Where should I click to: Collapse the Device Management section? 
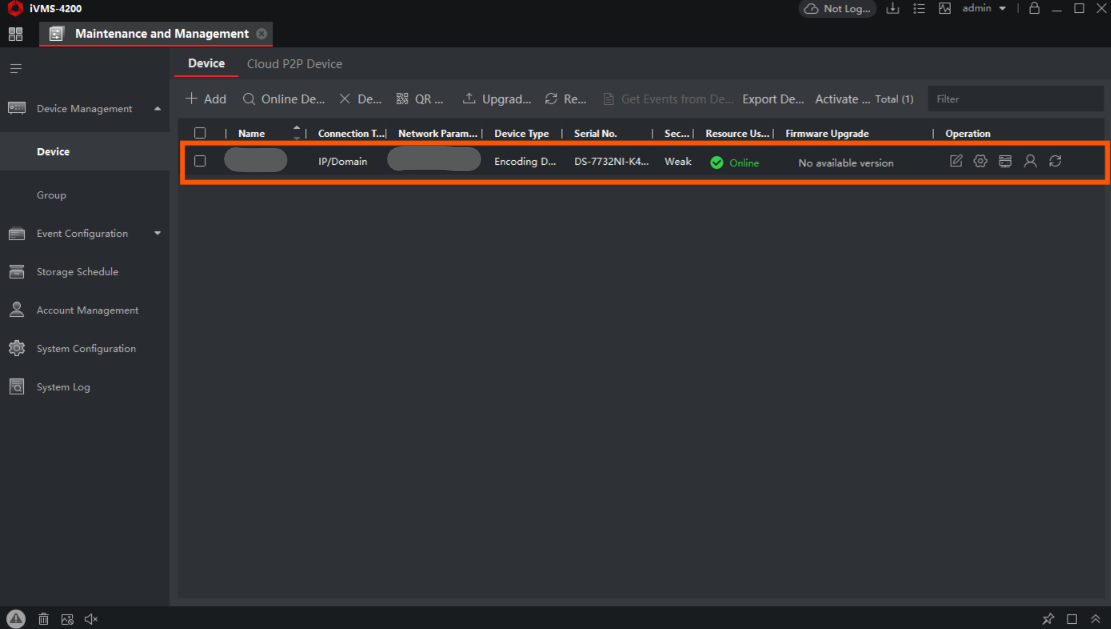pyautogui.click(x=157, y=109)
